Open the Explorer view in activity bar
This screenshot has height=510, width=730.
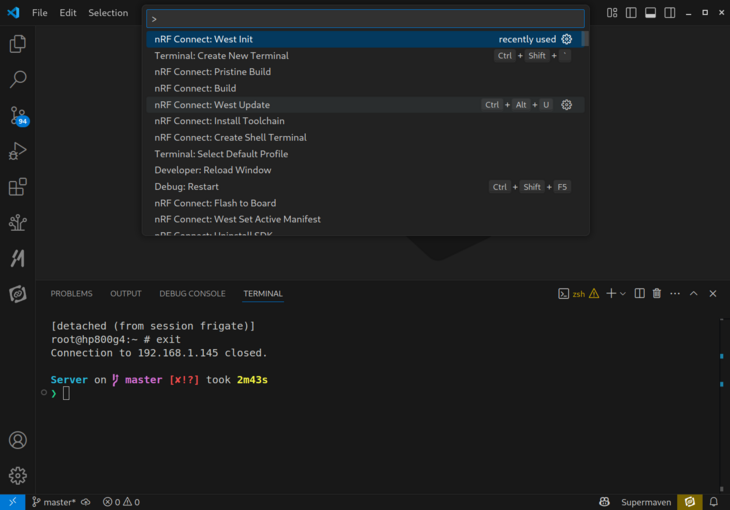click(18, 44)
